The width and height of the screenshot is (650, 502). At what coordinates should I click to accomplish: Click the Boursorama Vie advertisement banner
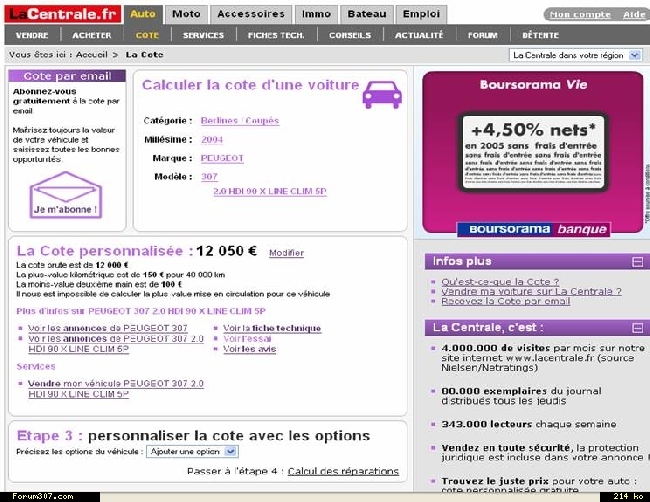coord(533,152)
